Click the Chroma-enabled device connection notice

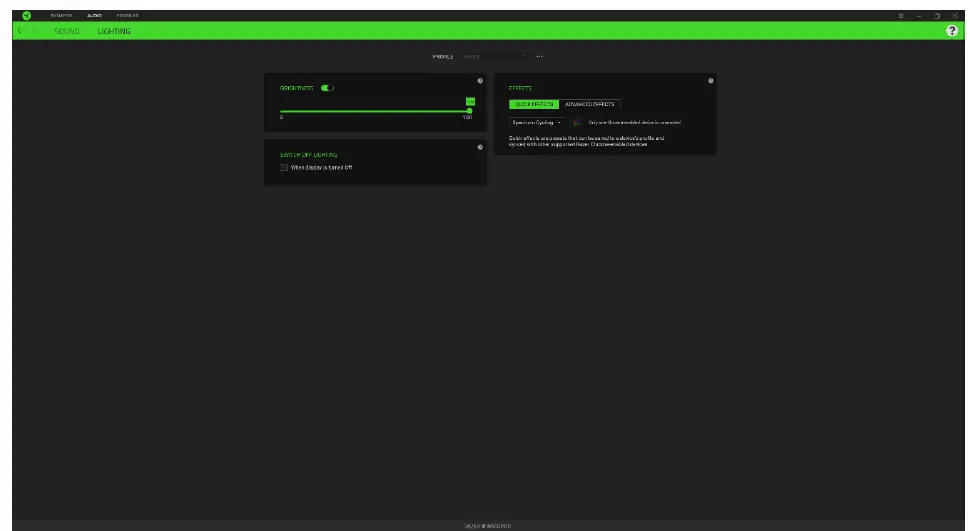[635, 123]
